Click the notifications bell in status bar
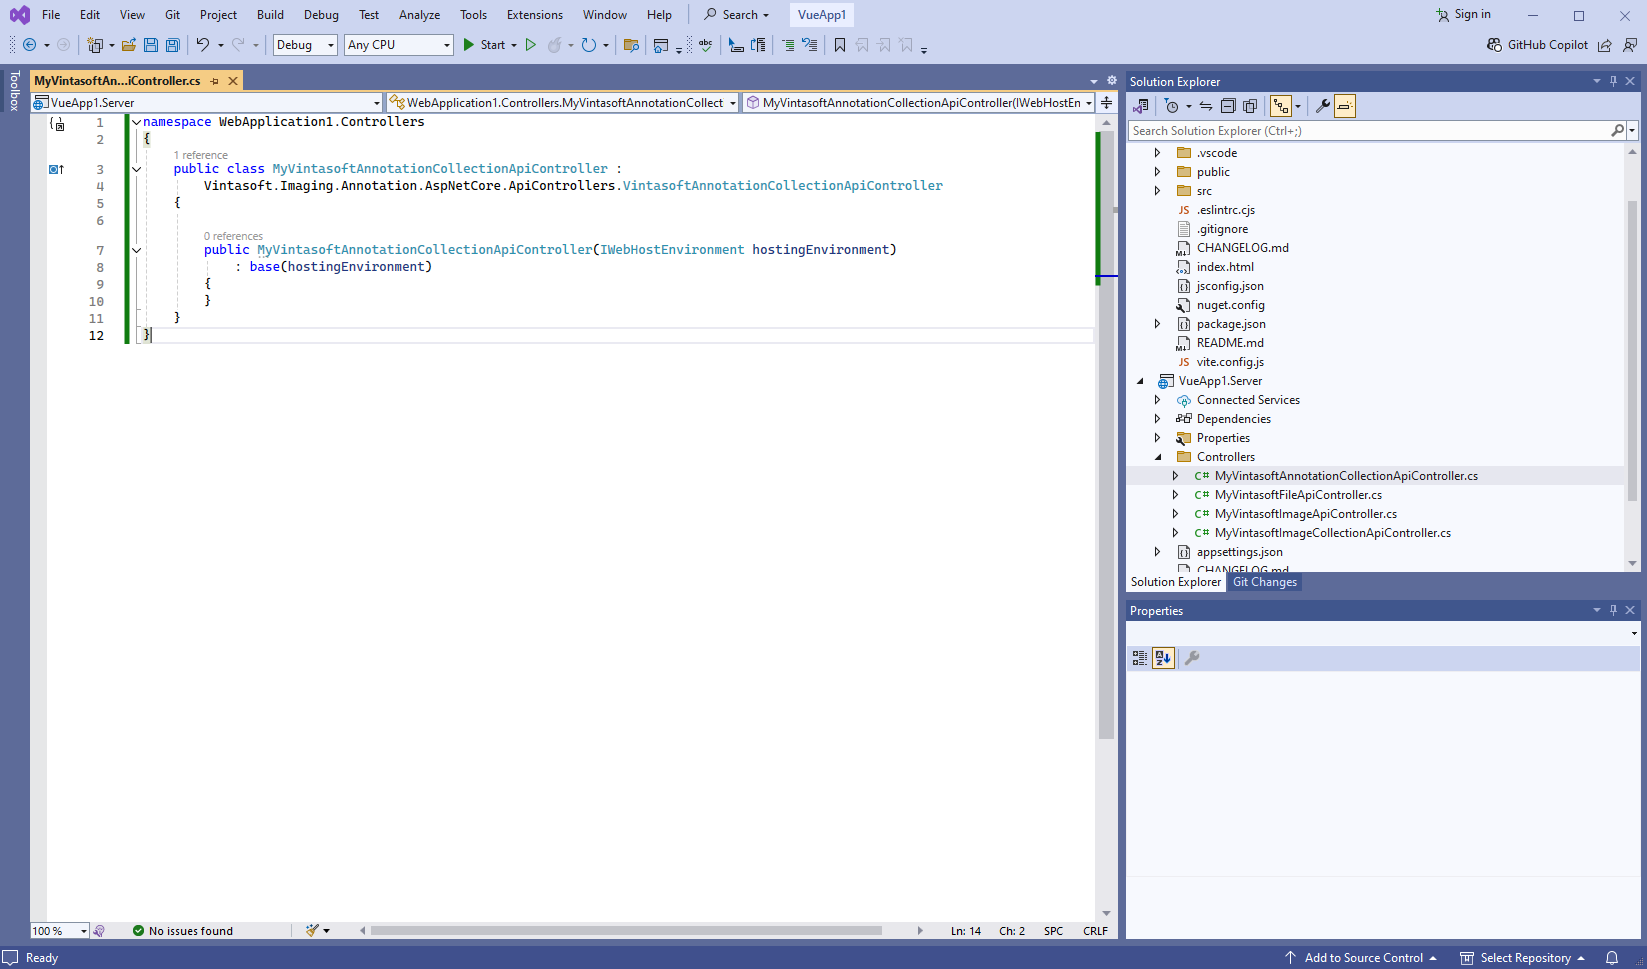This screenshot has height=969, width=1647. pyautogui.click(x=1612, y=958)
